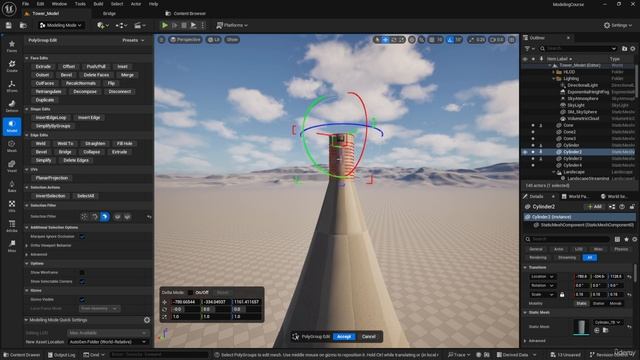Click the browse to asset icon under Static Mesh
This screenshot has height=360, width=640.
[x=606, y=330]
